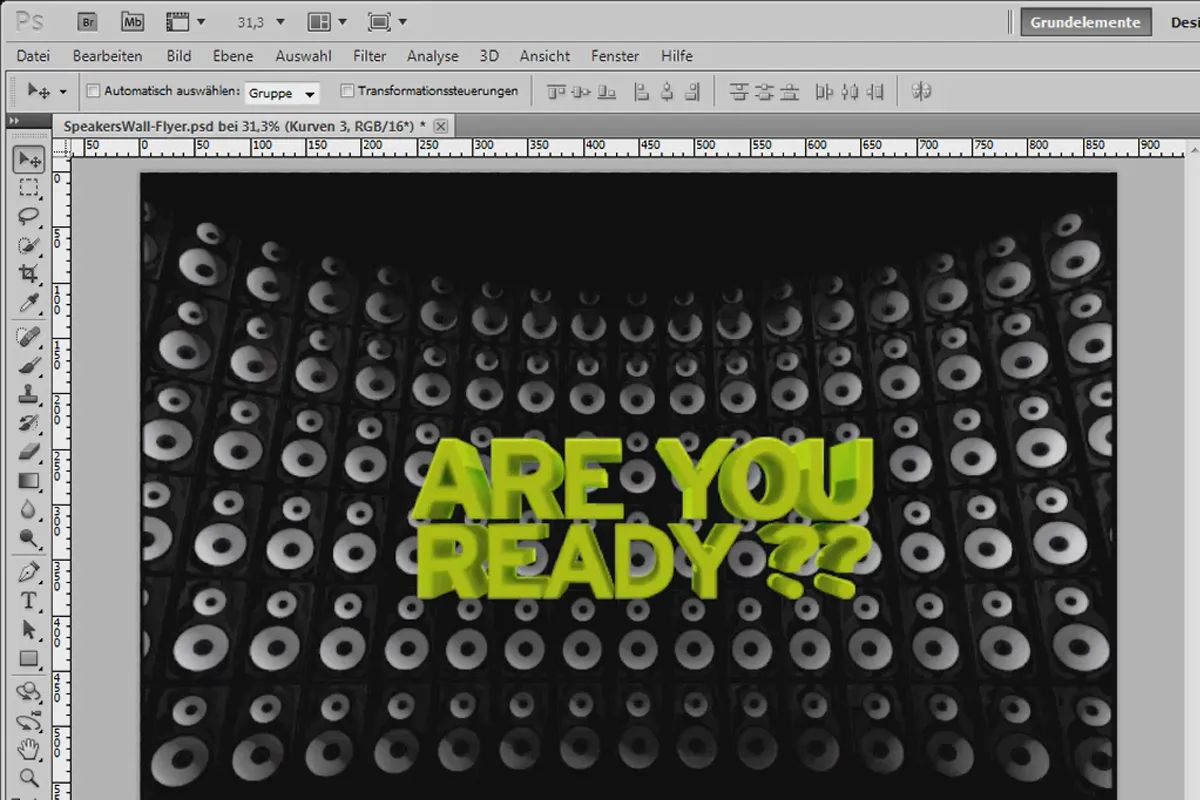Image resolution: width=1200 pixels, height=800 pixels.
Task: Enable Transformationssteuerungen checkbox
Action: tap(347, 91)
